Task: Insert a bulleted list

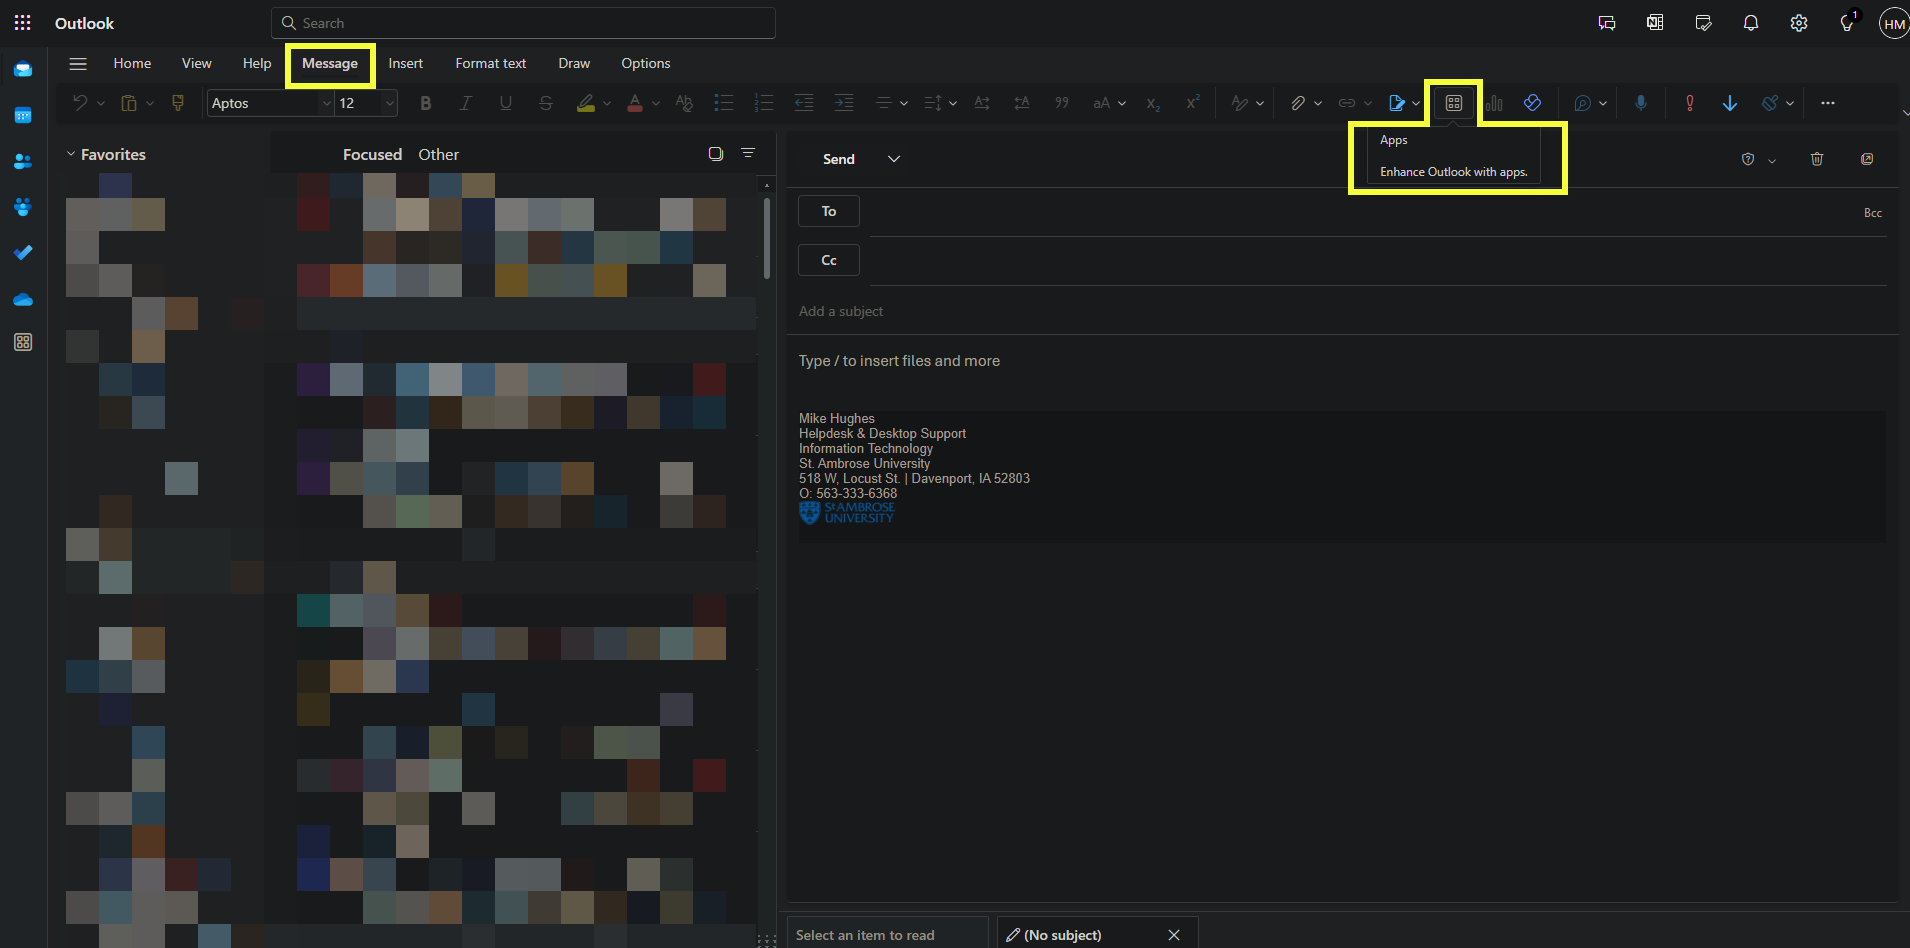Action: (x=724, y=103)
